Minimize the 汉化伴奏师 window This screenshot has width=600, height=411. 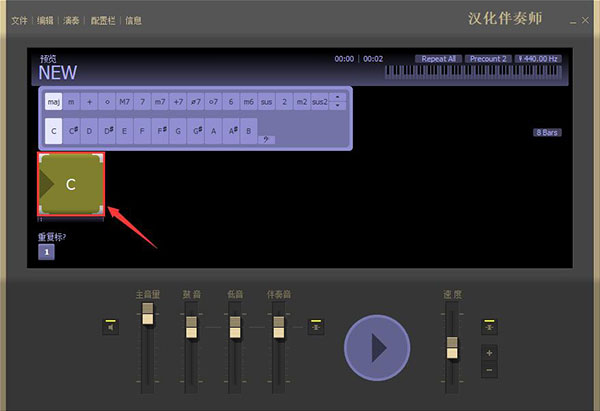tap(573, 21)
